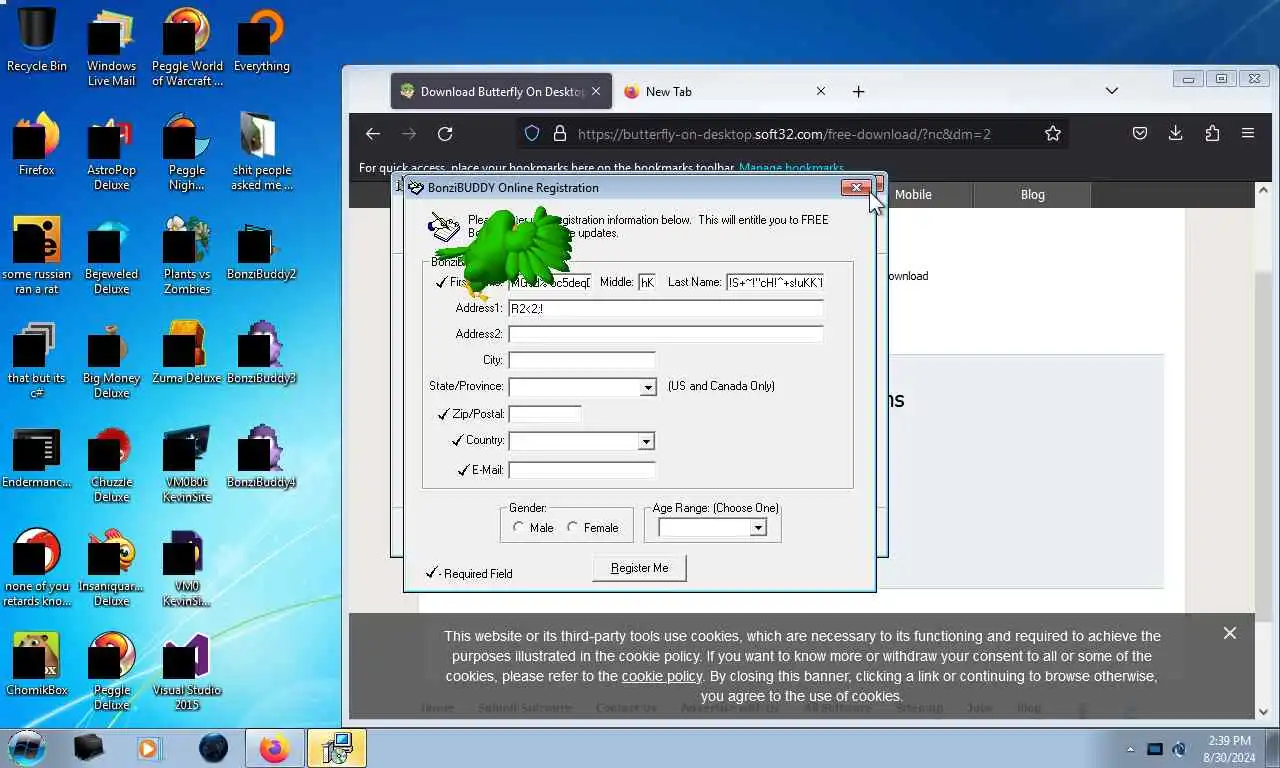Open a new tab with plus button

pyautogui.click(x=858, y=91)
